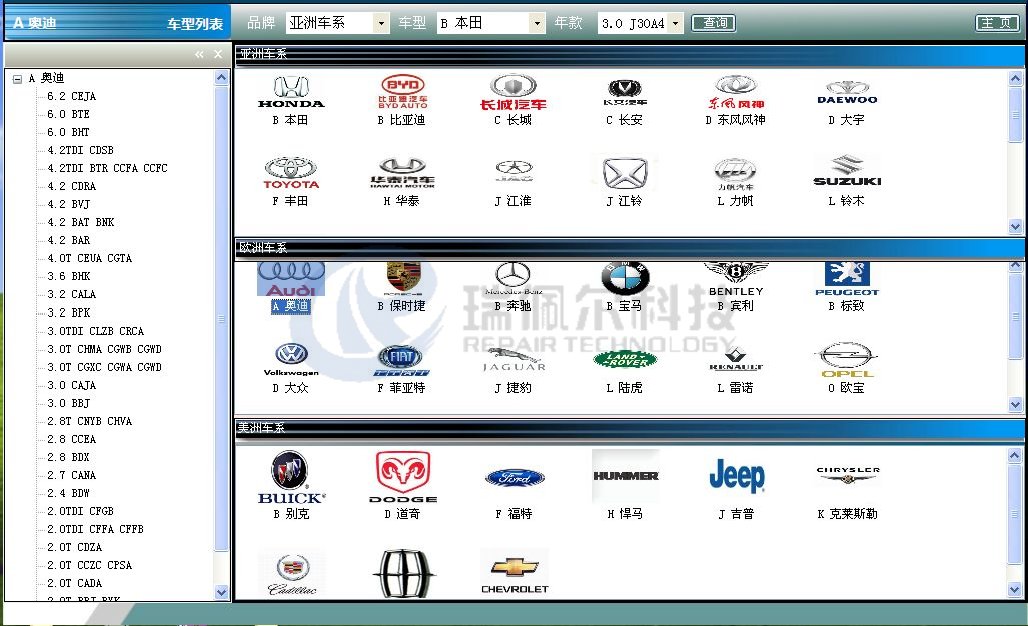Select 6.2 CEJA engine in tree

point(71,97)
